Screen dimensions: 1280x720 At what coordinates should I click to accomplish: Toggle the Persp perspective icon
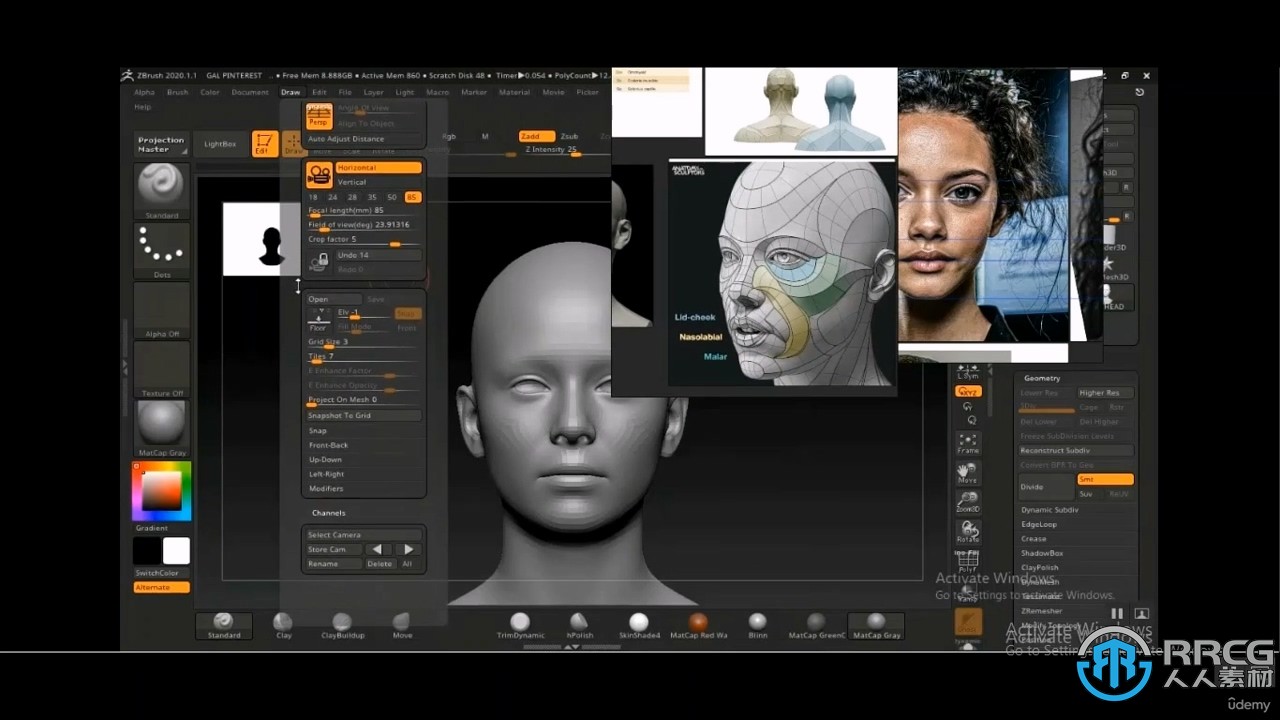pos(318,116)
